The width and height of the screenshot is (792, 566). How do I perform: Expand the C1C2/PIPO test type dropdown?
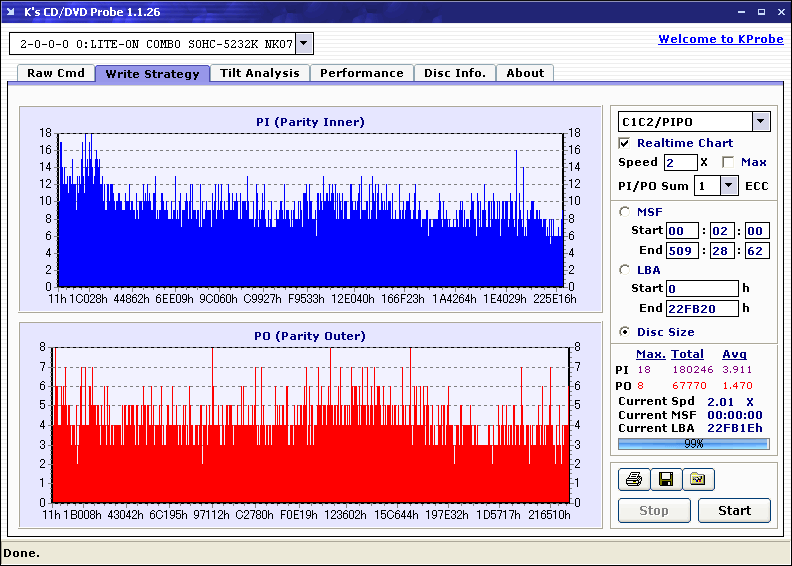click(760, 122)
